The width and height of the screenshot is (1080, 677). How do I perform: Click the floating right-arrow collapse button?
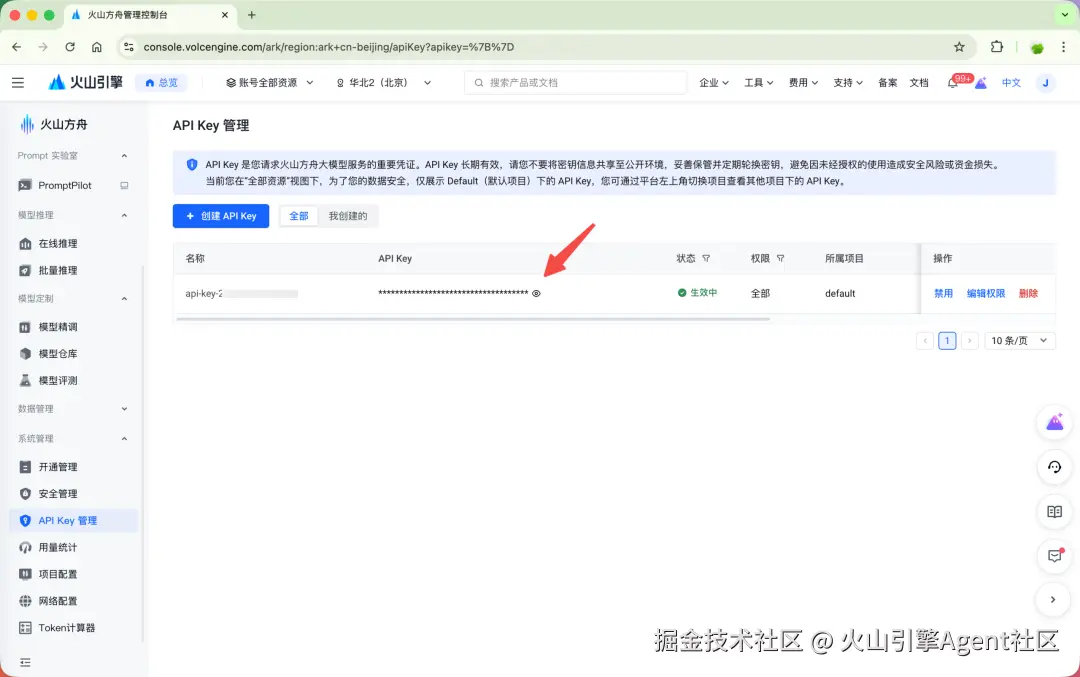tap(1053, 600)
